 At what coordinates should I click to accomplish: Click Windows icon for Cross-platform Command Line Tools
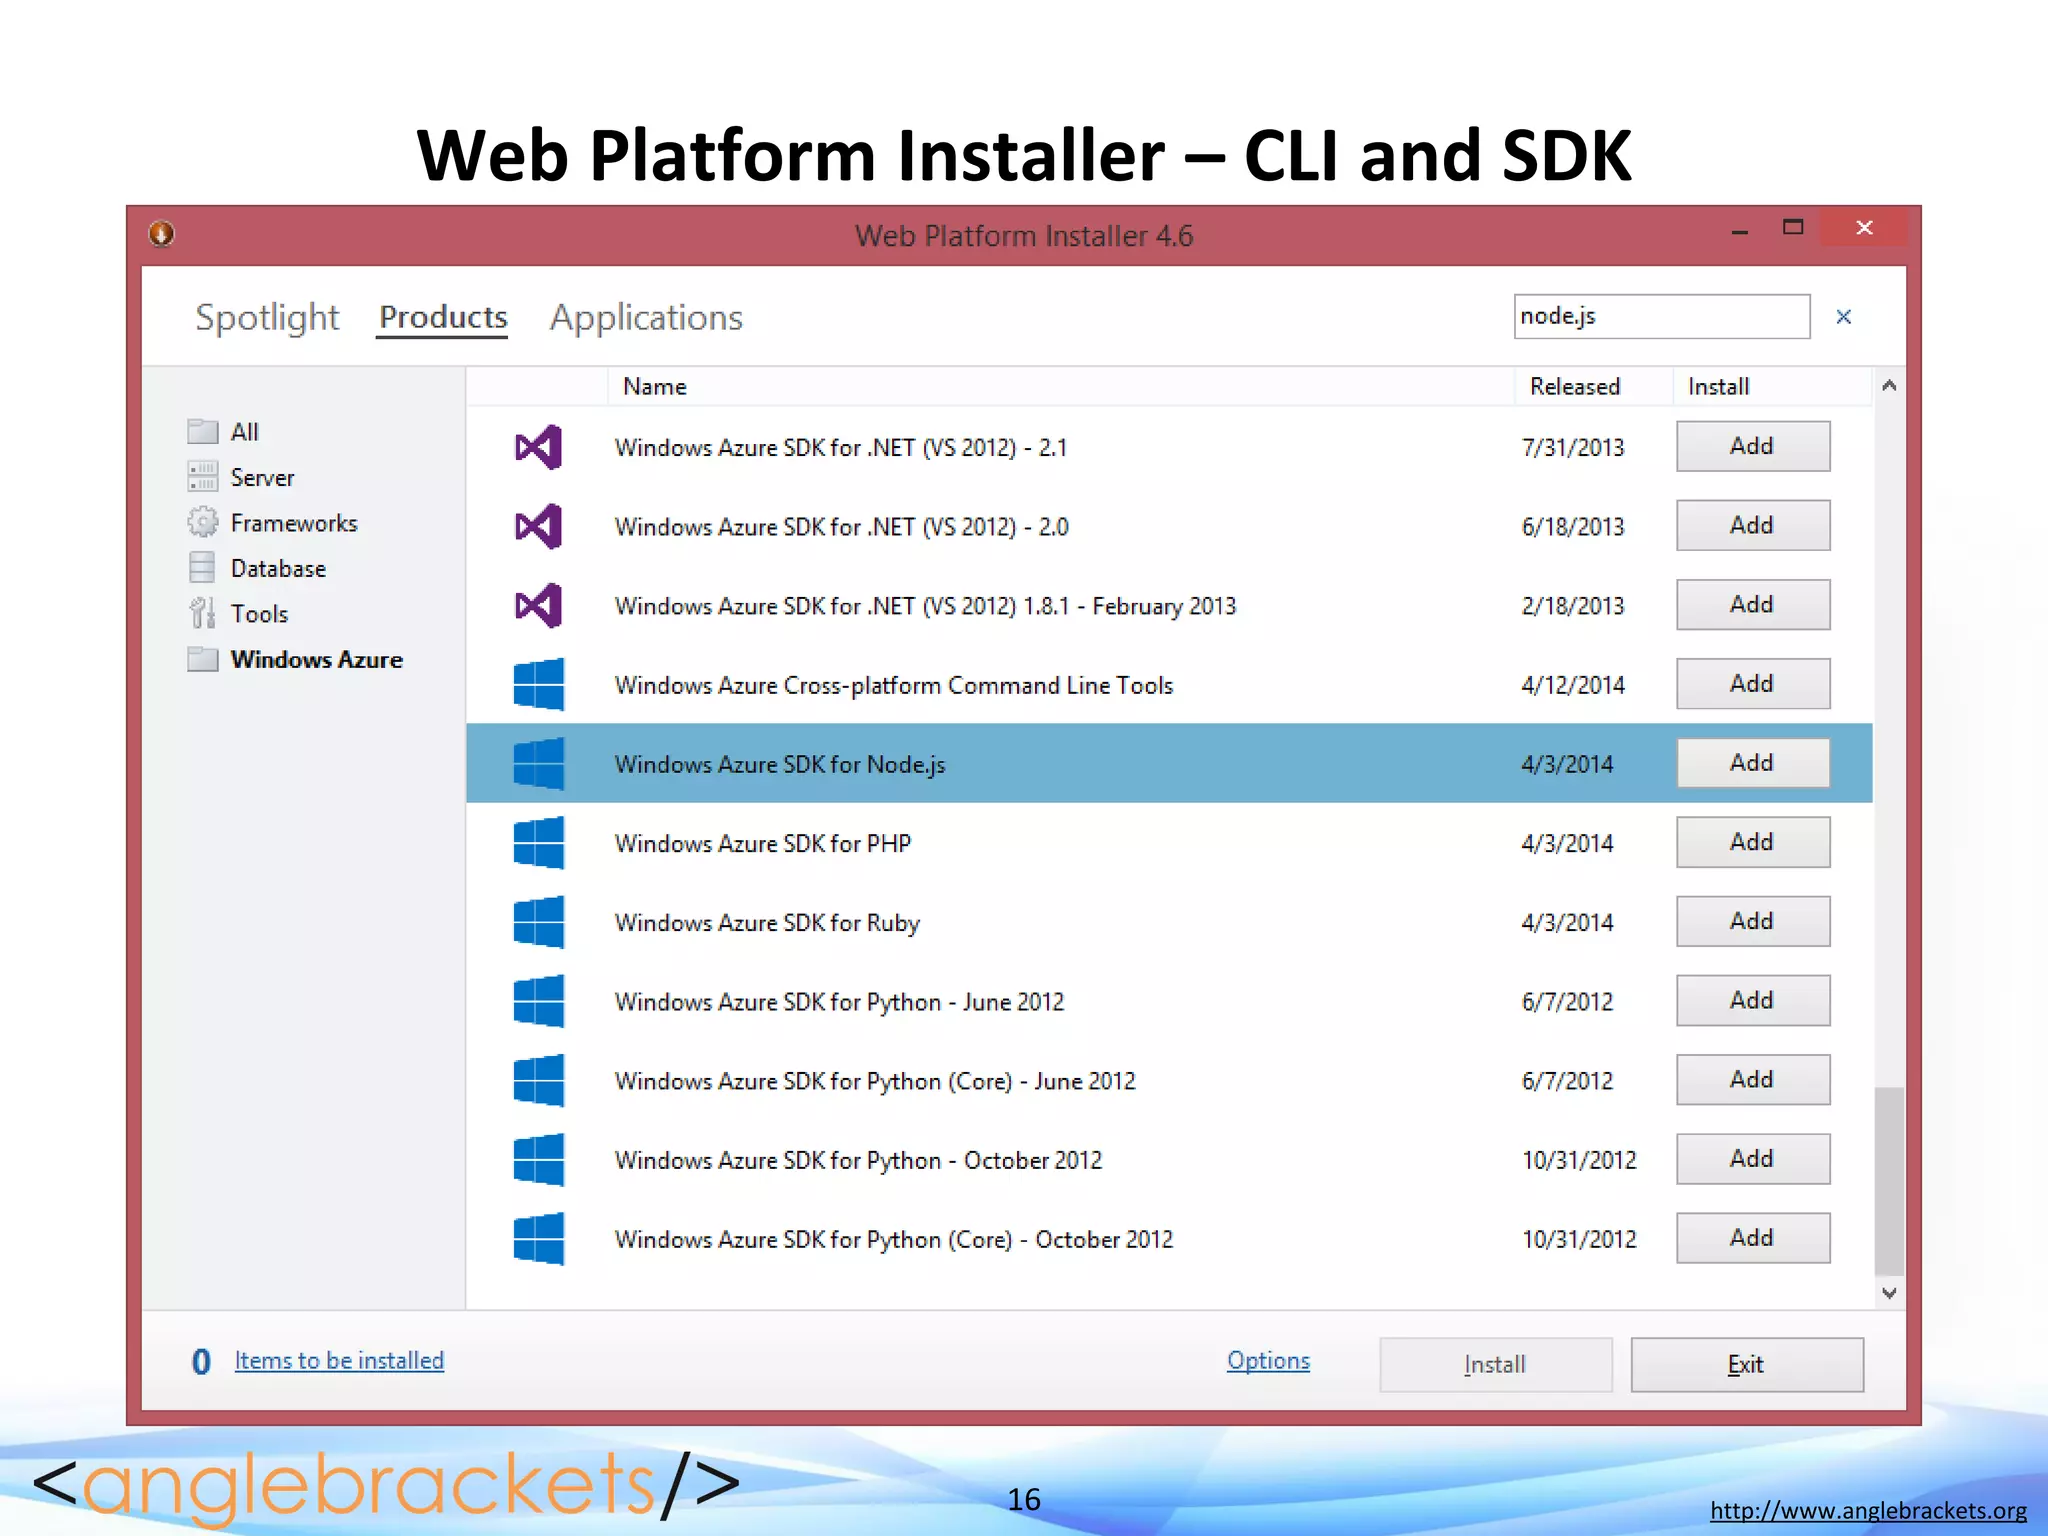coord(538,684)
